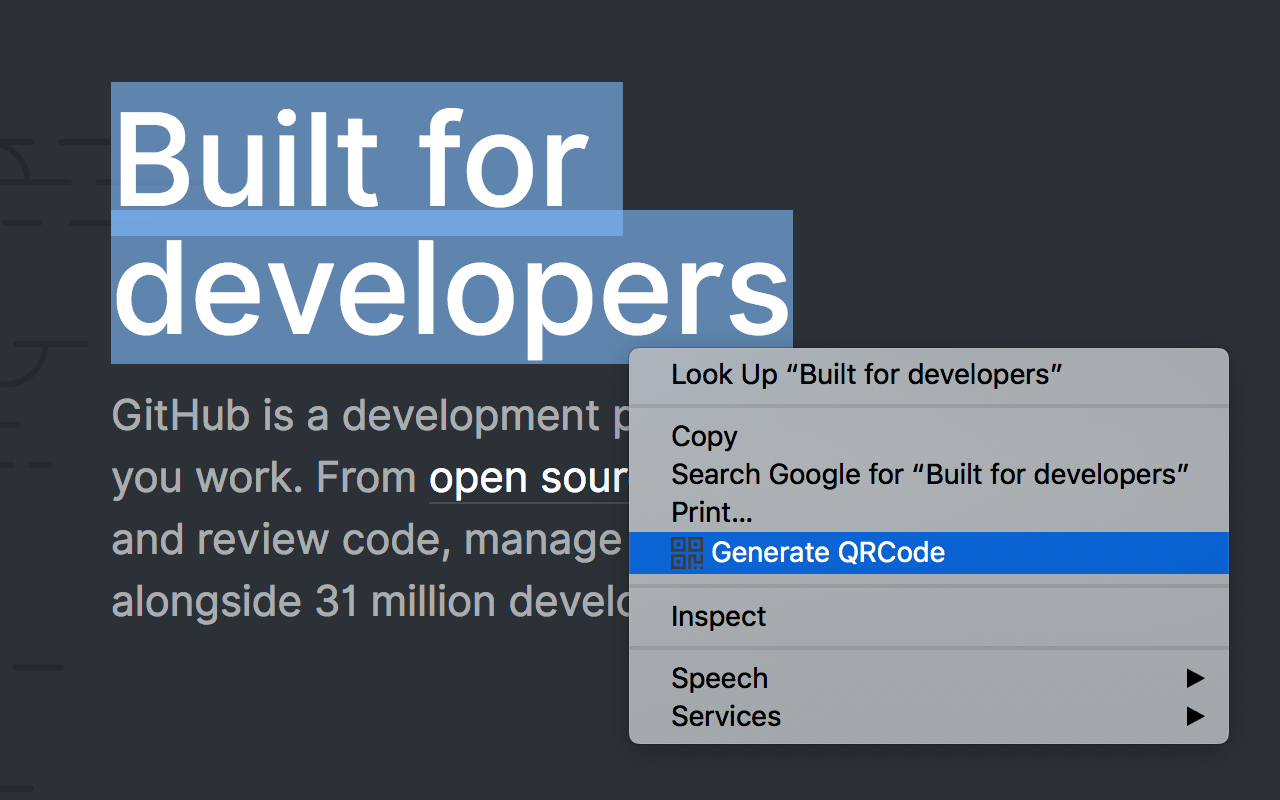
Task: Select Generate QRCode menu entry
Action: click(x=928, y=553)
